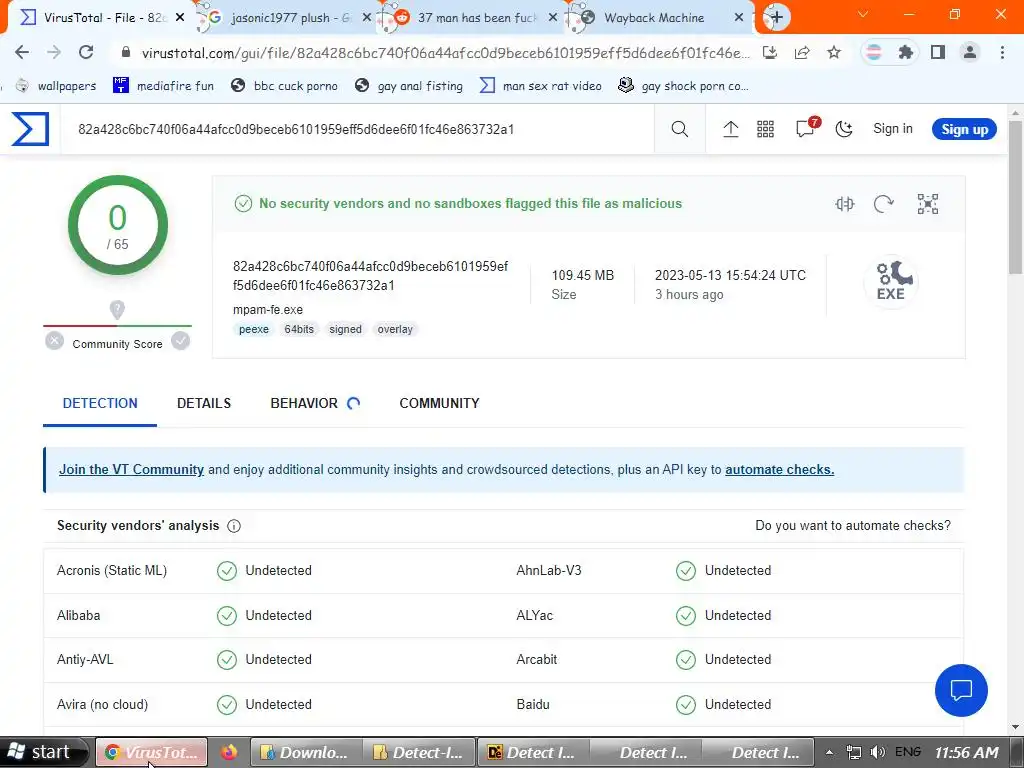Click the browser address bar URL
The image size is (1024, 768).
444,53
